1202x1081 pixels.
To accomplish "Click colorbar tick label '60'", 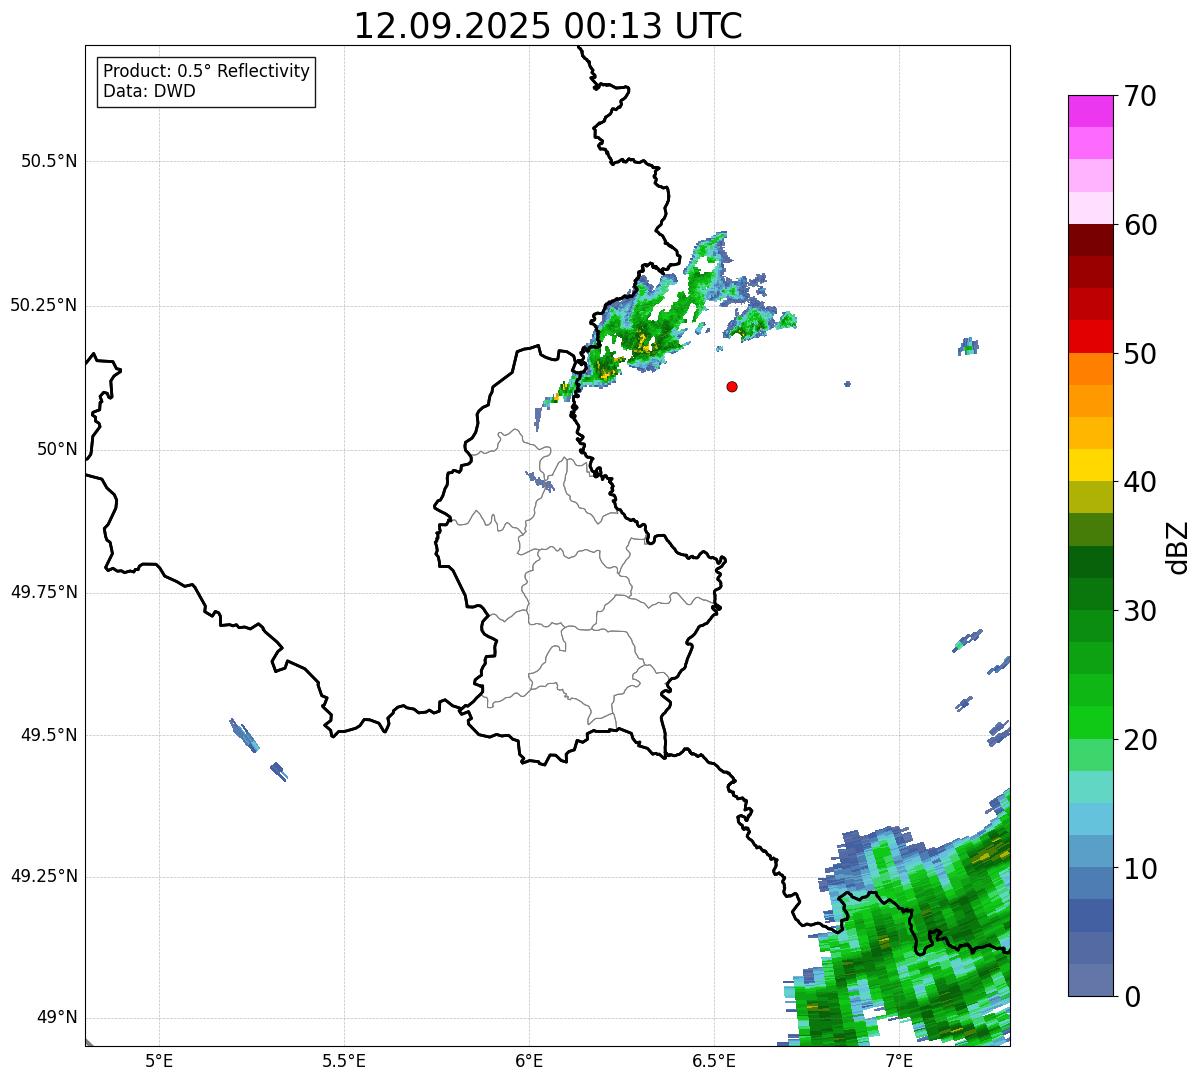I will (x=1140, y=225).
